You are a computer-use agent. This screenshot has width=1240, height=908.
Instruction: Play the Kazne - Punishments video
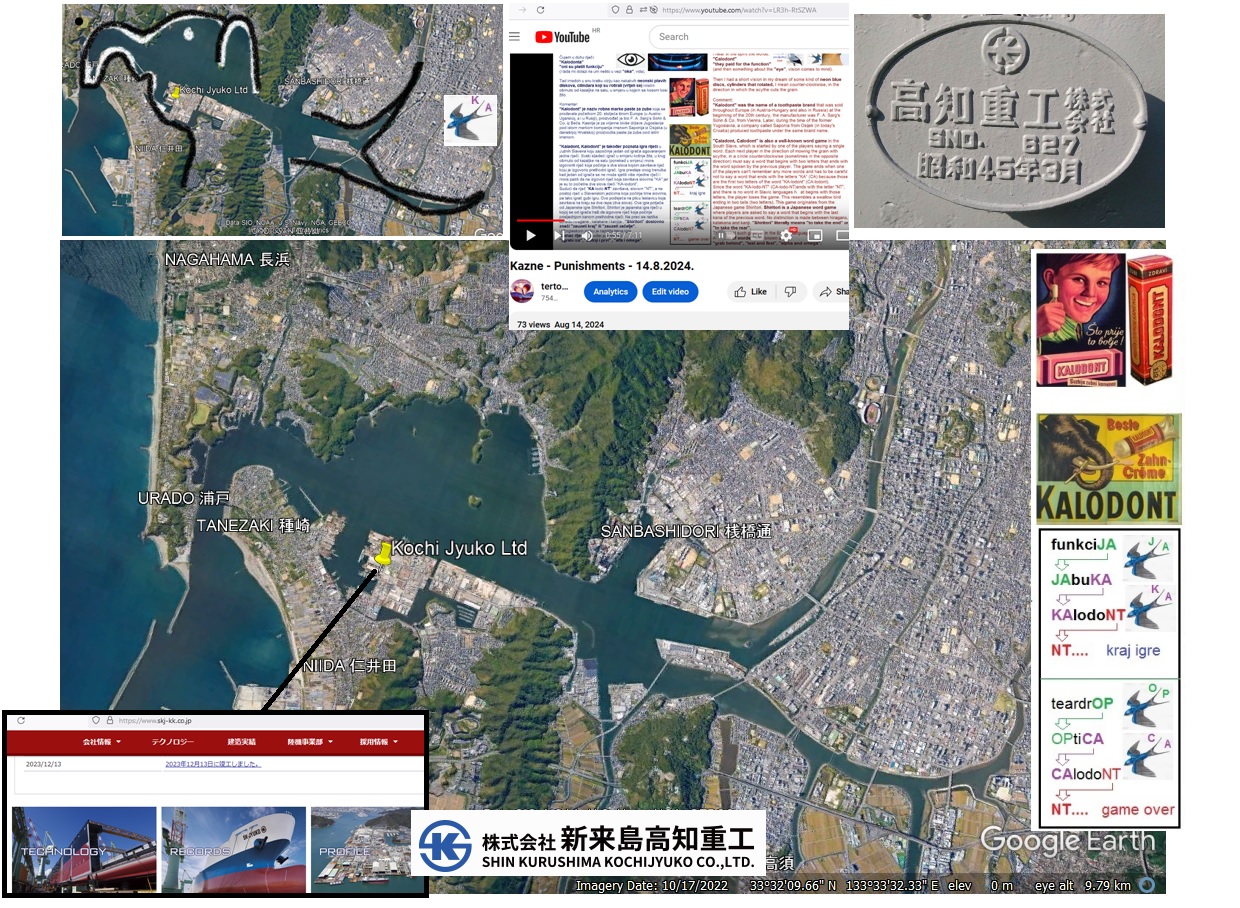click(531, 236)
